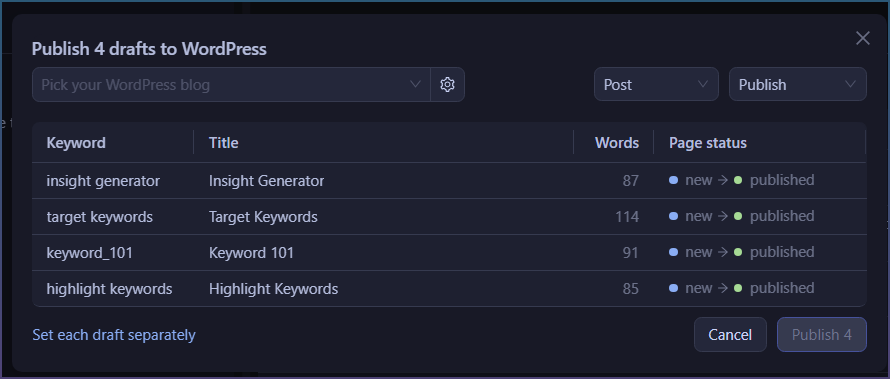Click page status of highlight keywords row
This screenshot has height=379, width=890.
click(x=741, y=288)
